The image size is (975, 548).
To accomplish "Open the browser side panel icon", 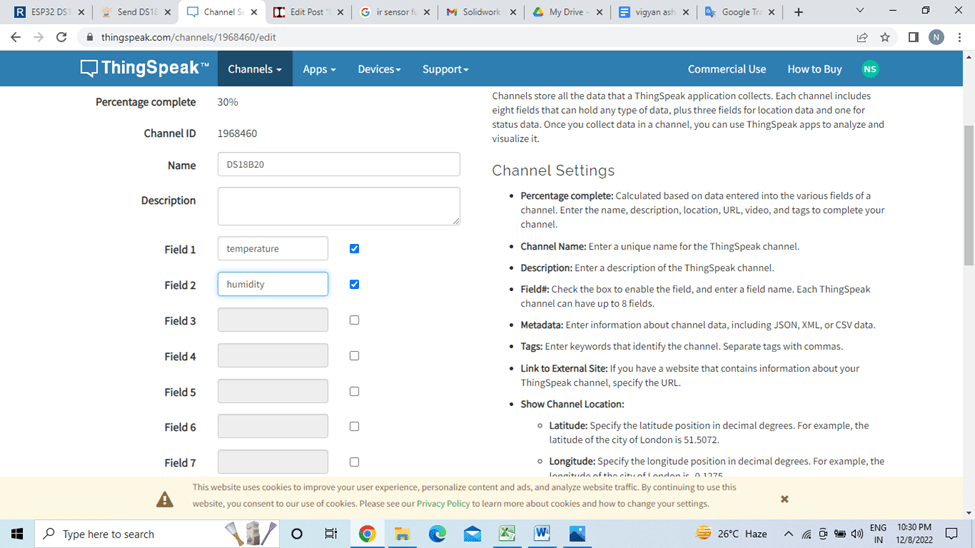I will click(x=913, y=37).
